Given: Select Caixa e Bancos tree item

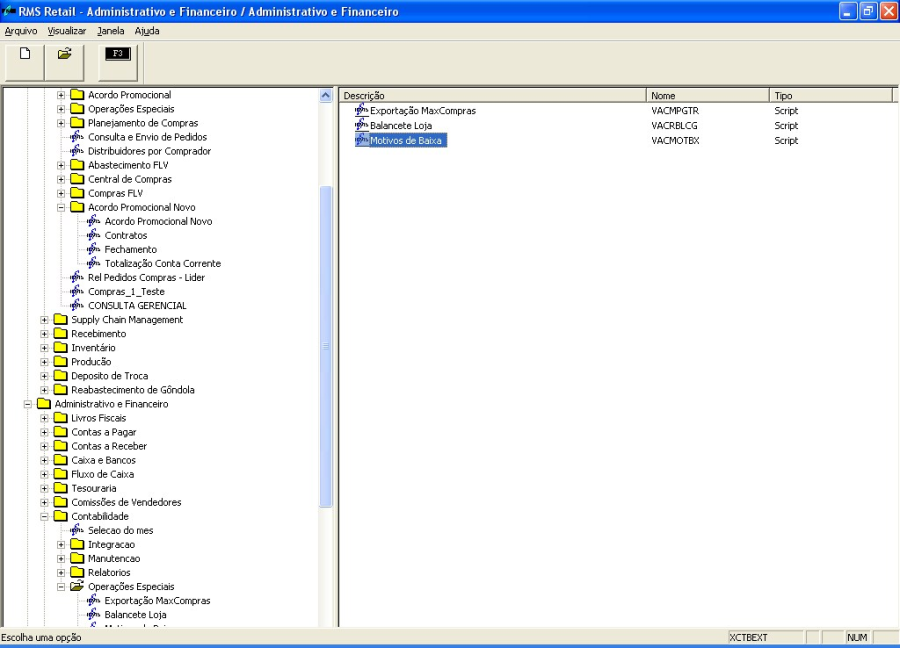Looking at the screenshot, I should (x=103, y=460).
